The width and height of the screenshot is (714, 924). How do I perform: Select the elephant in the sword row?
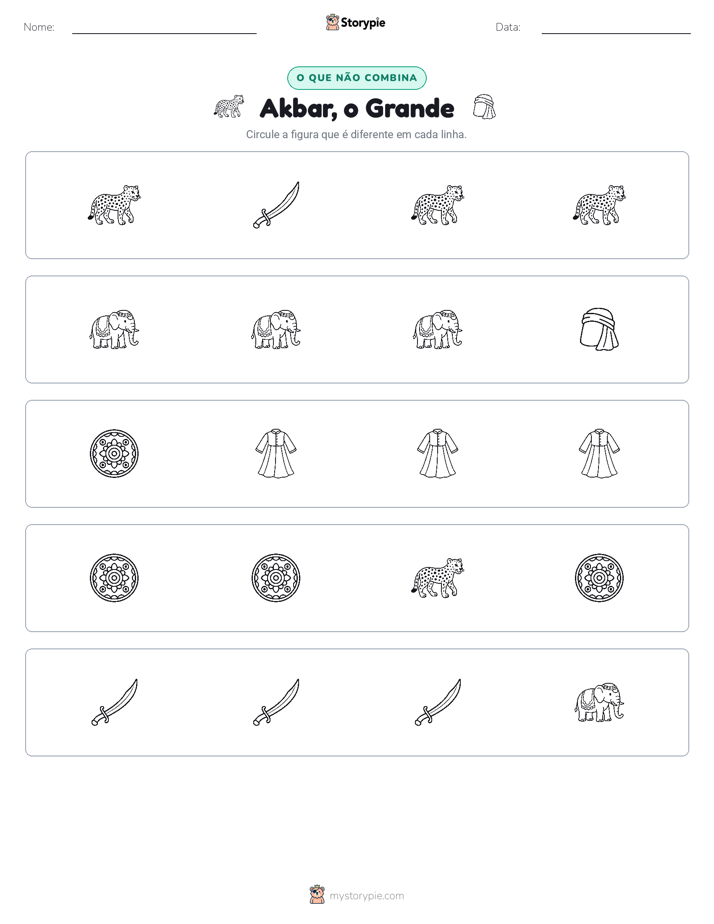tap(599, 702)
